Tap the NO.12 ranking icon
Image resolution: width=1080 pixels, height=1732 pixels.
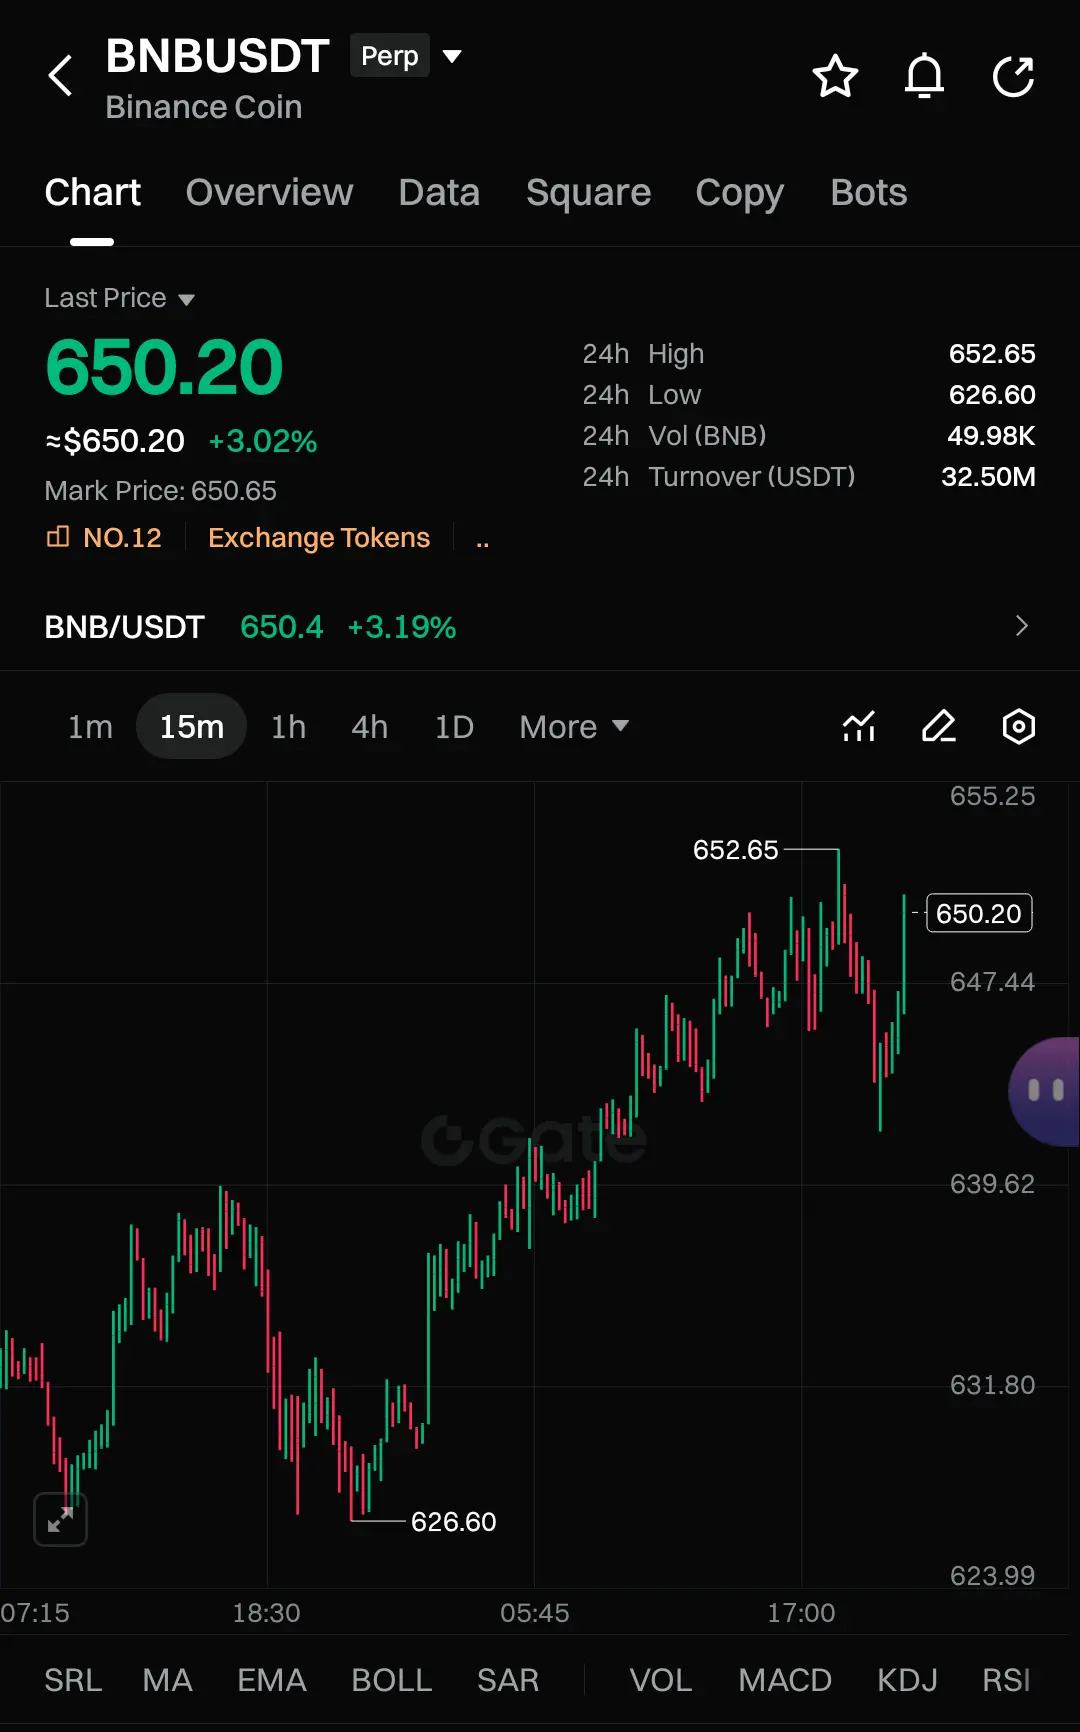pos(58,537)
